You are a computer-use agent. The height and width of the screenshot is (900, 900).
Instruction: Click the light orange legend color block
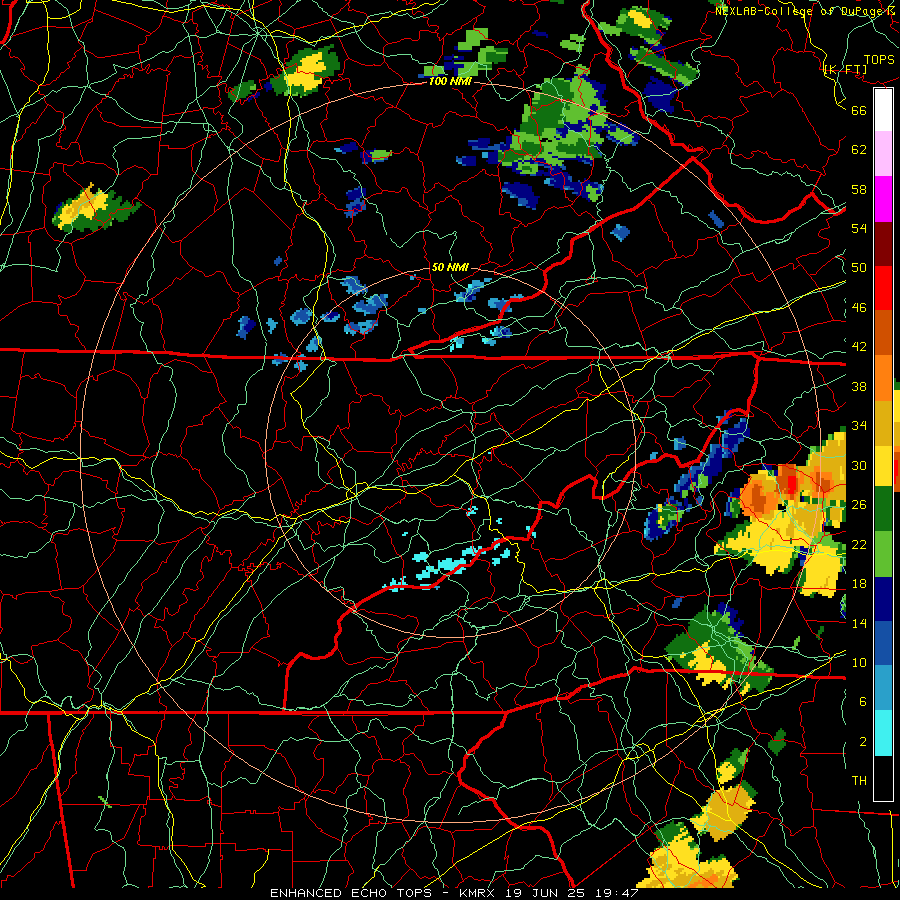[883, 378]
